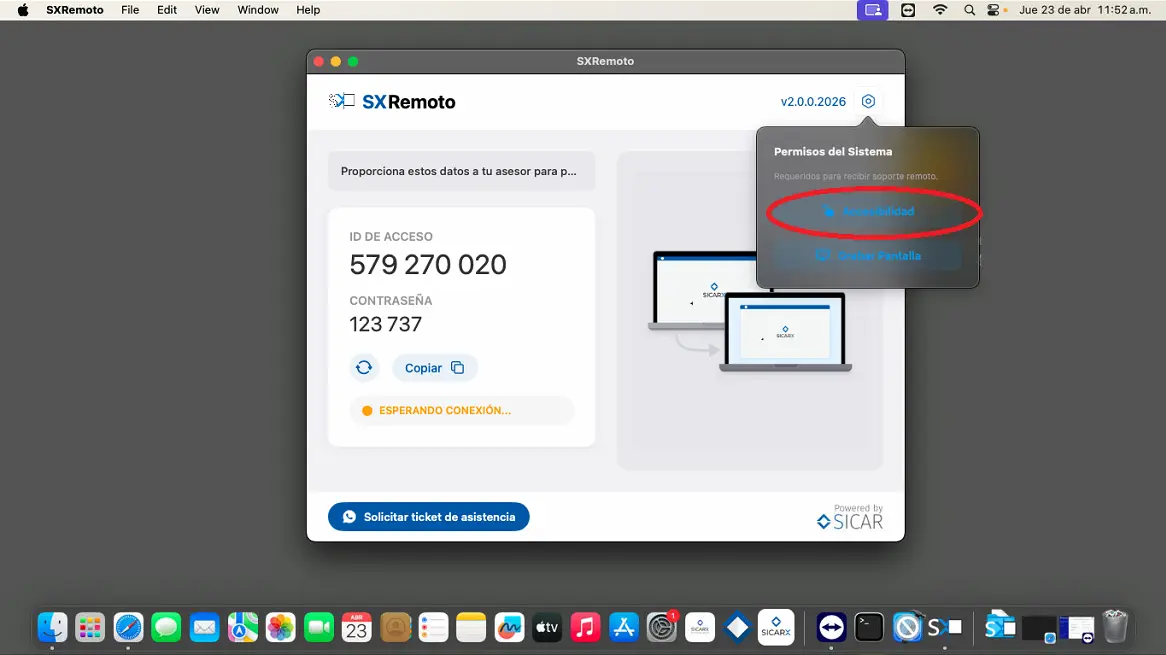
Task: Click the access ID 579 270 020
Action: click(428, 265)
